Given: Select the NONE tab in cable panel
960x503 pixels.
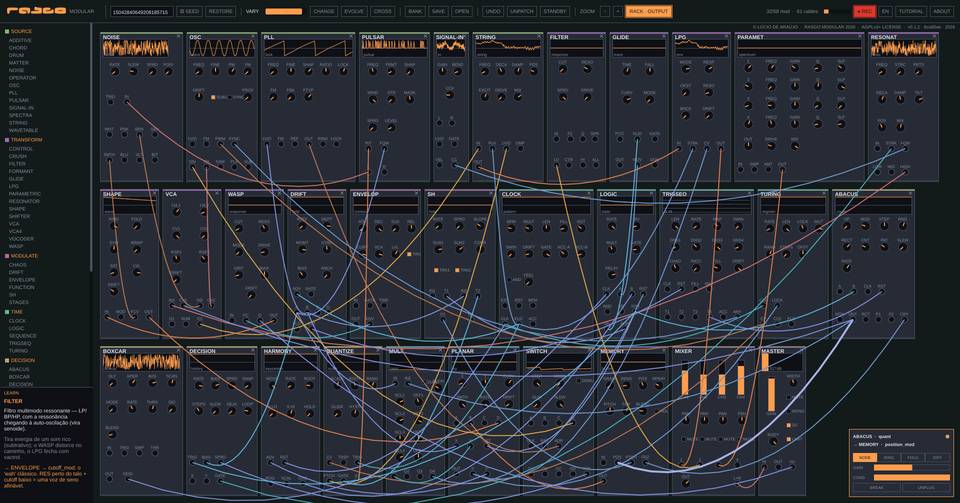Looking at the screenshot, I should pos(864,457).
